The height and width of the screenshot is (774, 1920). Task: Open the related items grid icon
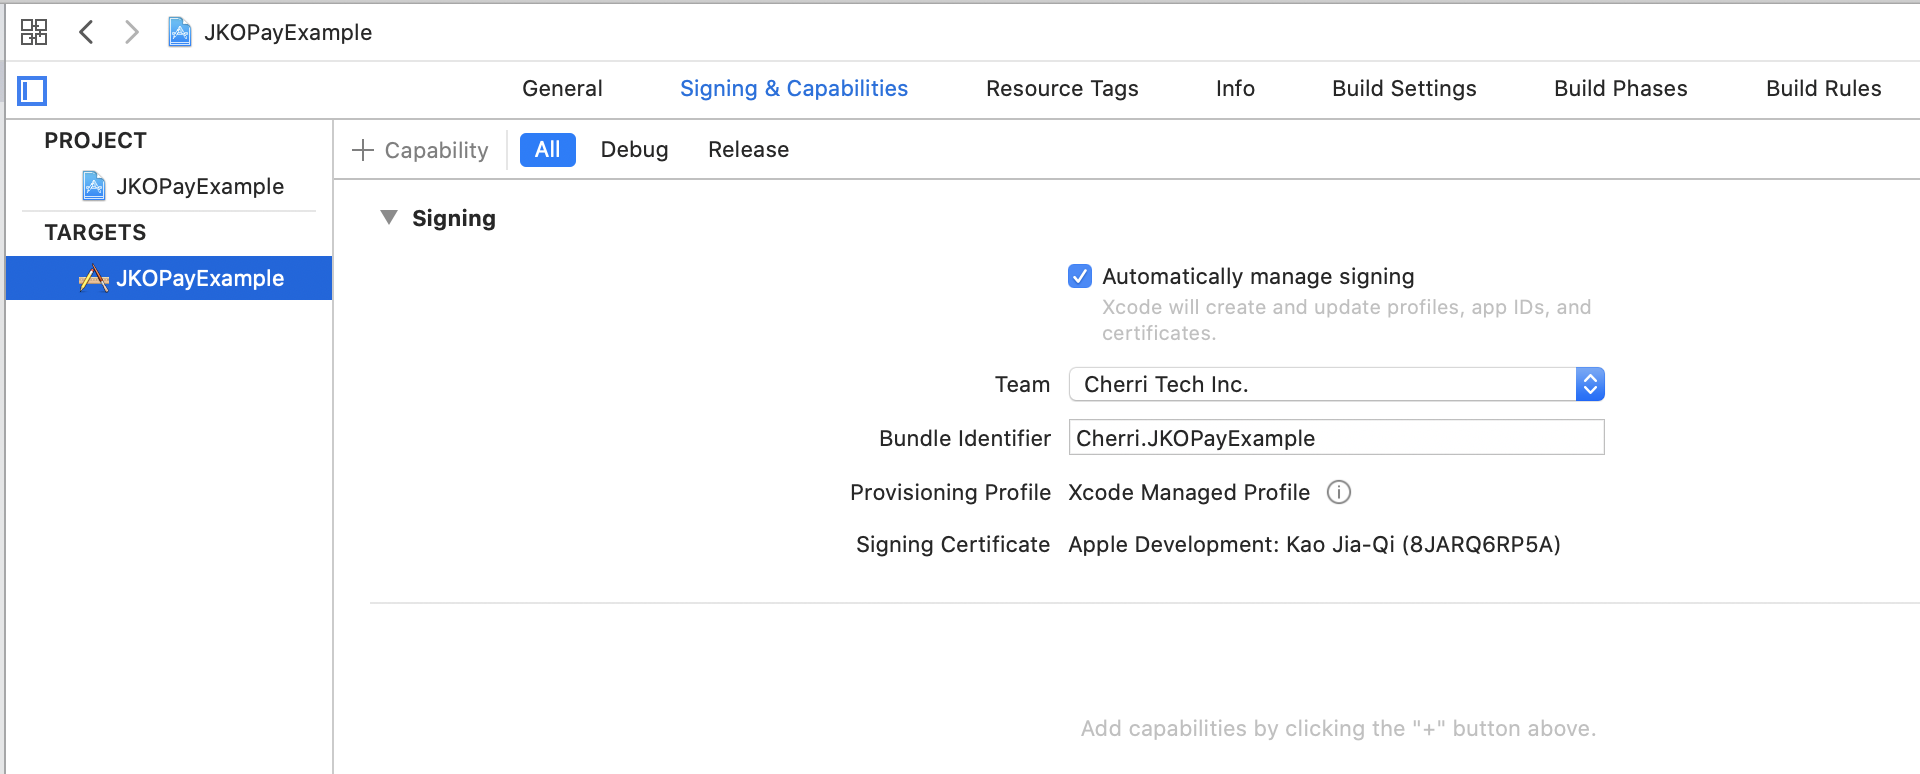(x=34, y=32)
